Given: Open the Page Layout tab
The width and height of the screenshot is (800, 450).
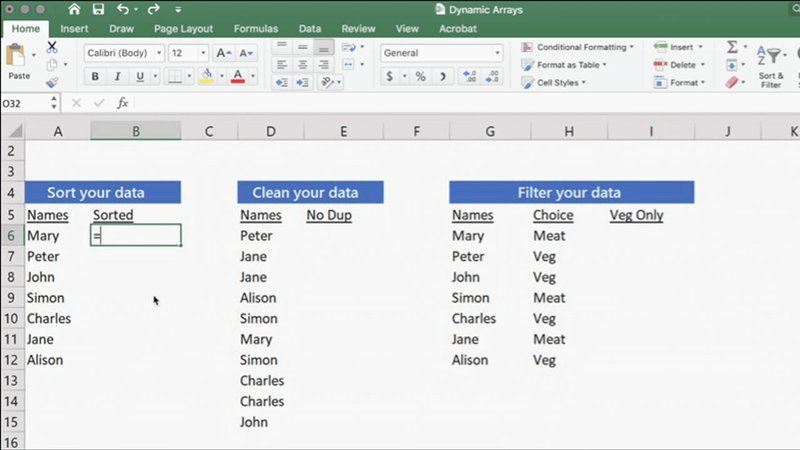Looking at the screenshot, I should tap(181, 29).
